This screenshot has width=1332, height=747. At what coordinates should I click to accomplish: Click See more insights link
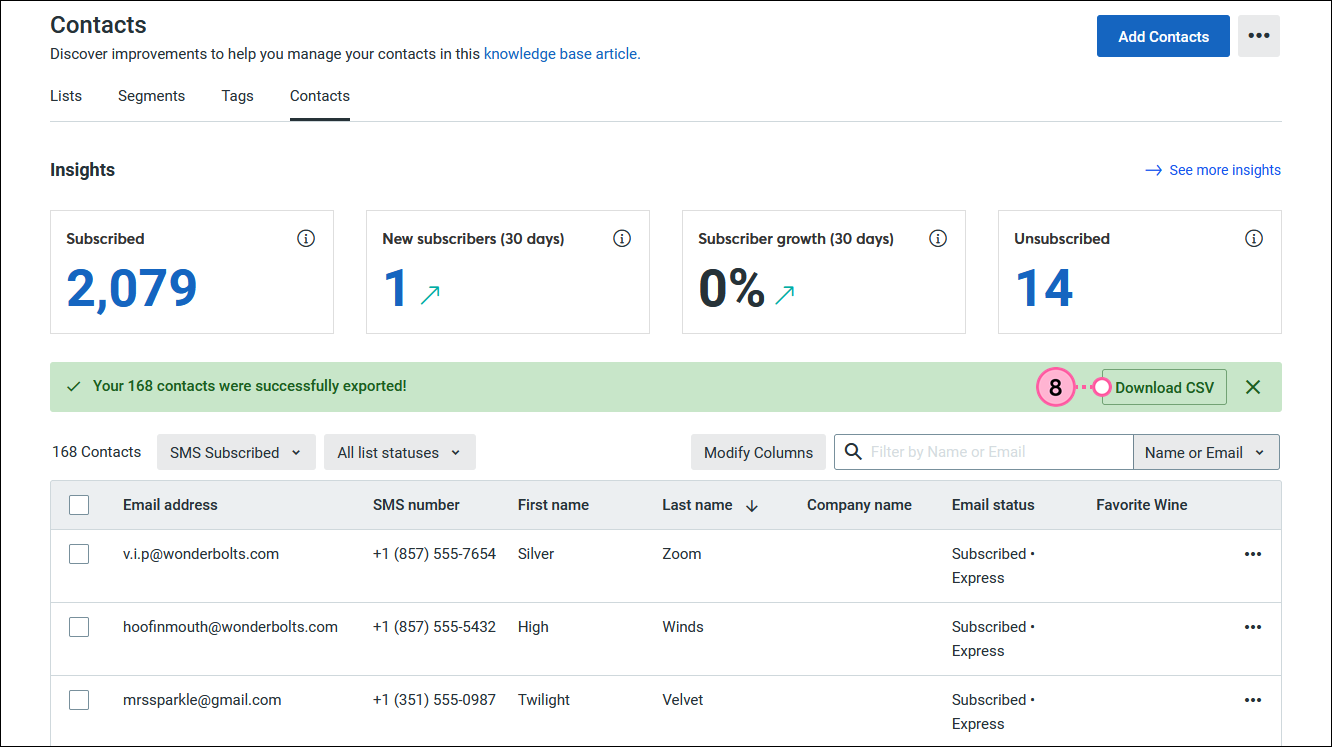(1225, 170)
